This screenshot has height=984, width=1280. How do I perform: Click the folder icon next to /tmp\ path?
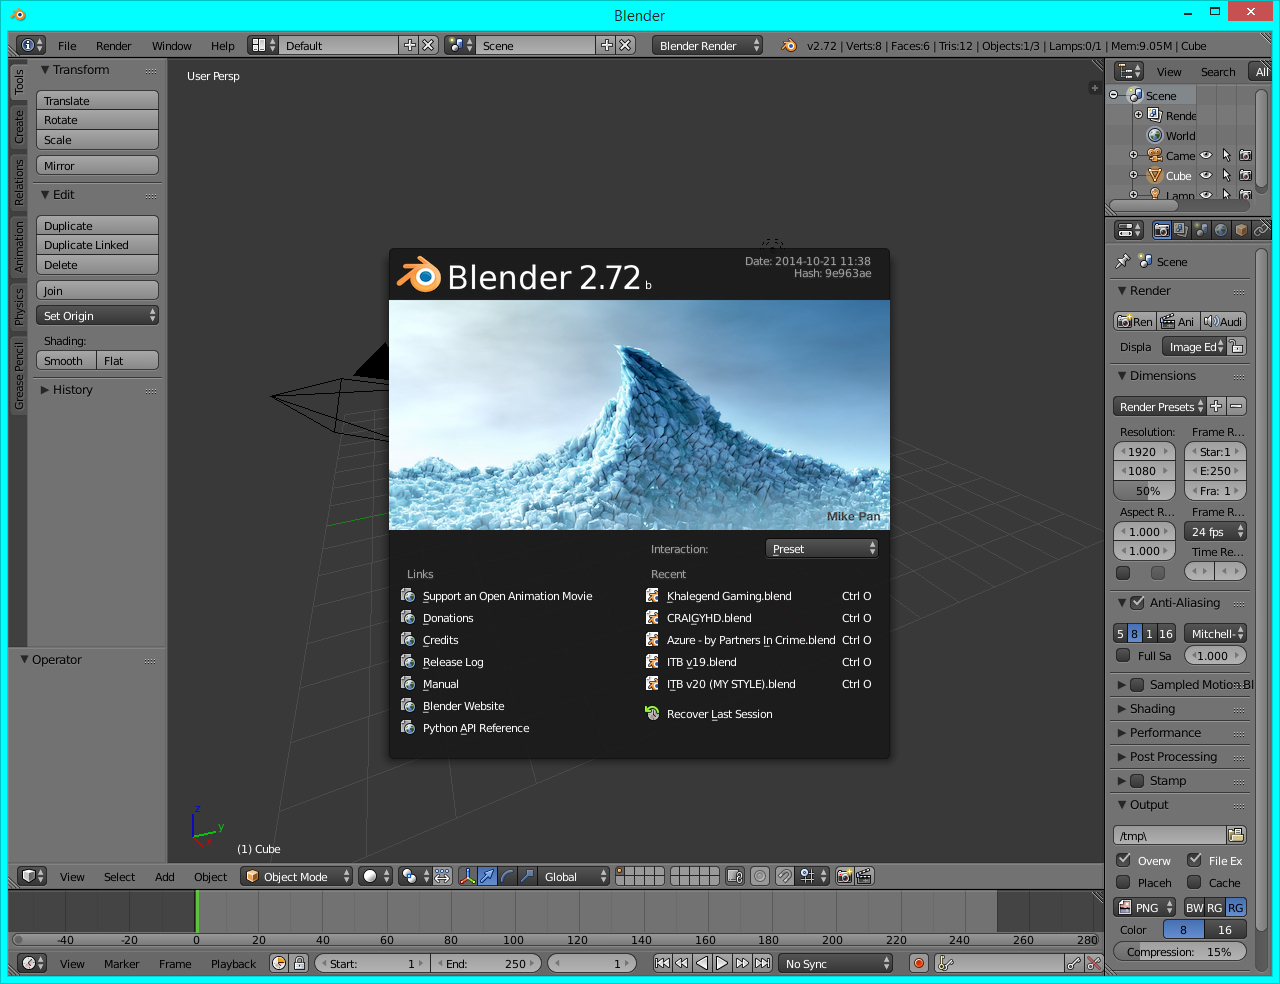[1236, 835]
